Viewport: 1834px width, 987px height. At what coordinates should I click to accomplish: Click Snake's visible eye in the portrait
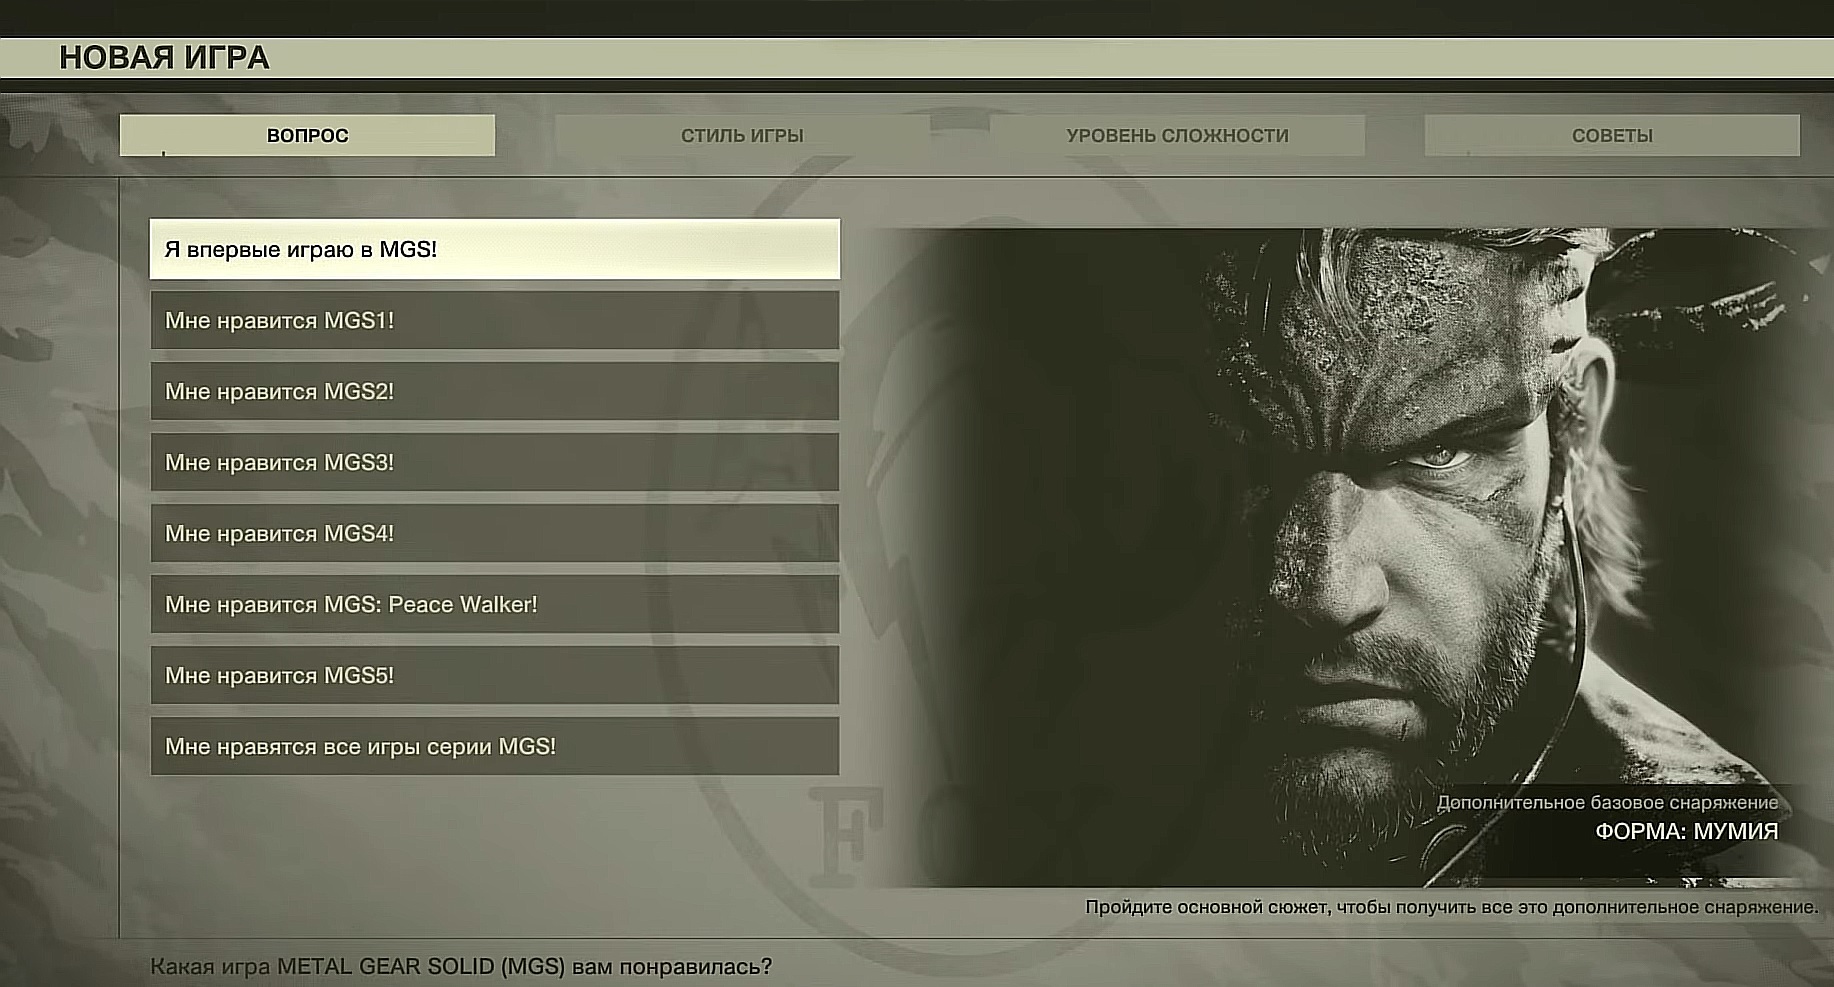coord(1441,457)
